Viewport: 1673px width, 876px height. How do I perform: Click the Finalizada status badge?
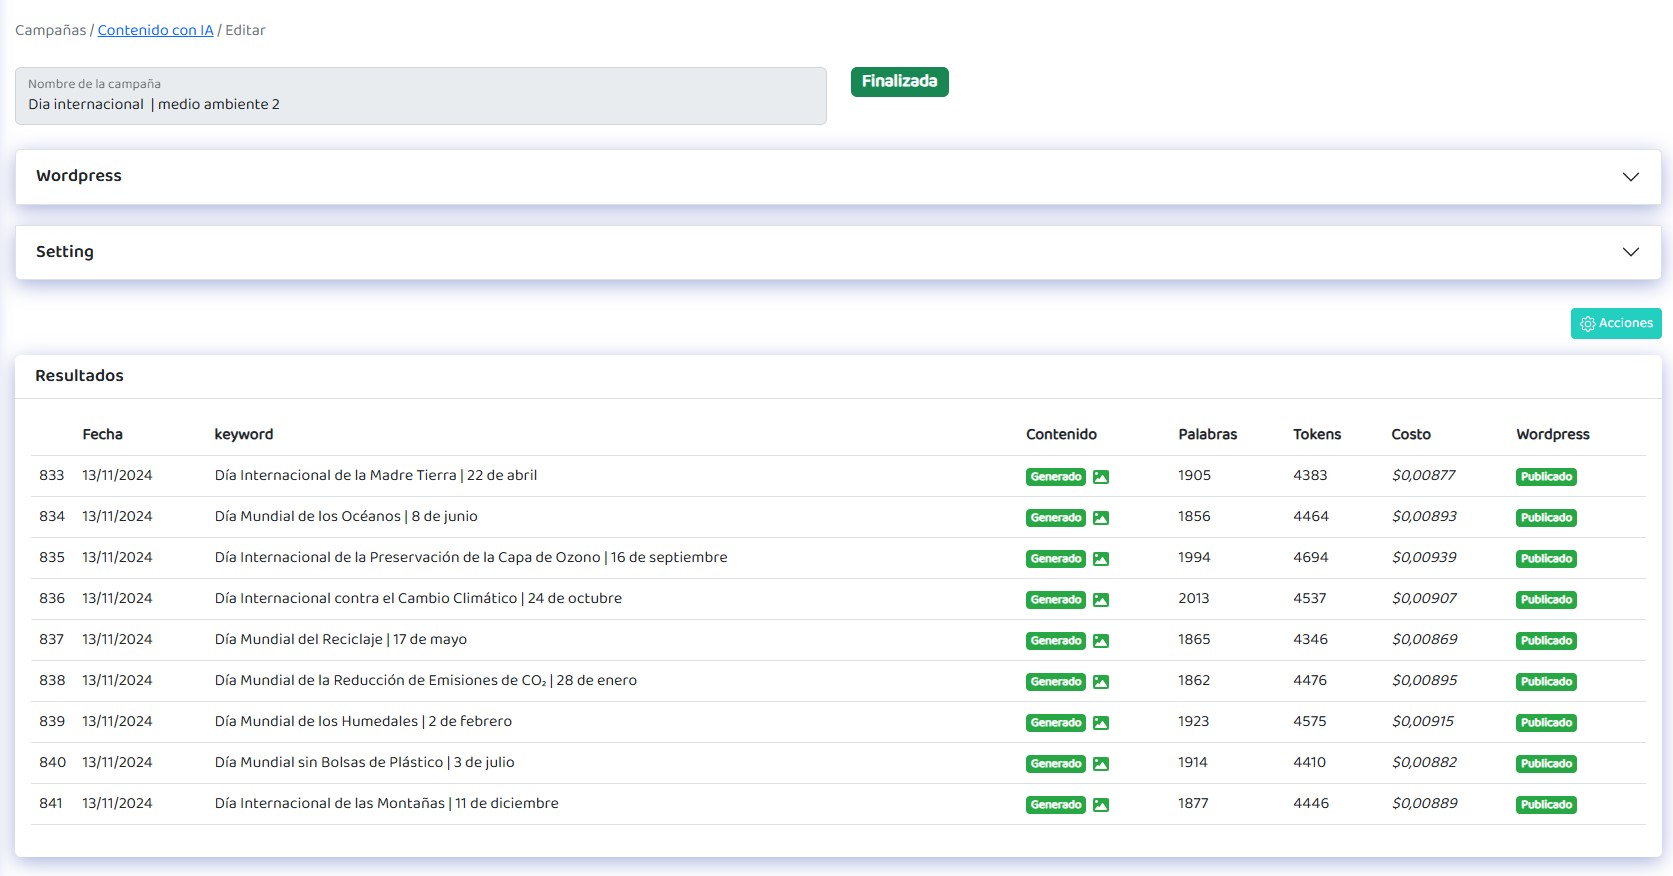pyautogui.click(x=899, y=82)
